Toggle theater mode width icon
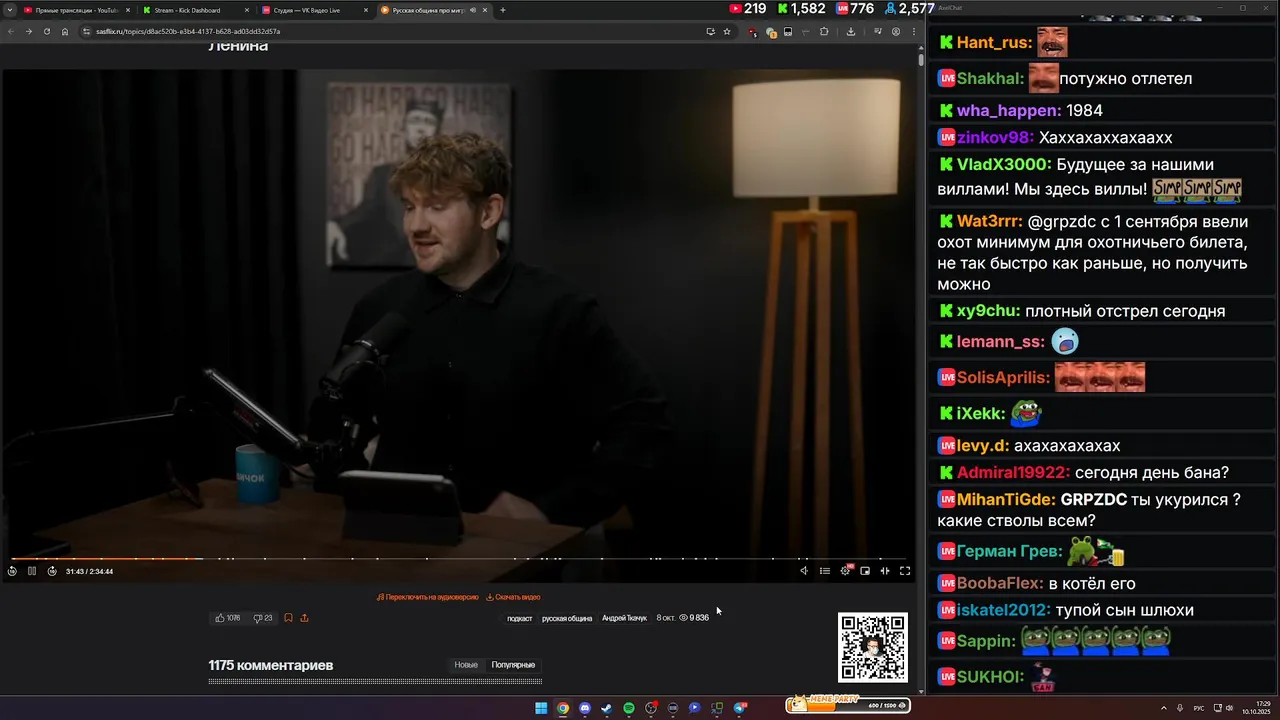The height and width of the screenshot is (720, 1280). coord(885,571)
